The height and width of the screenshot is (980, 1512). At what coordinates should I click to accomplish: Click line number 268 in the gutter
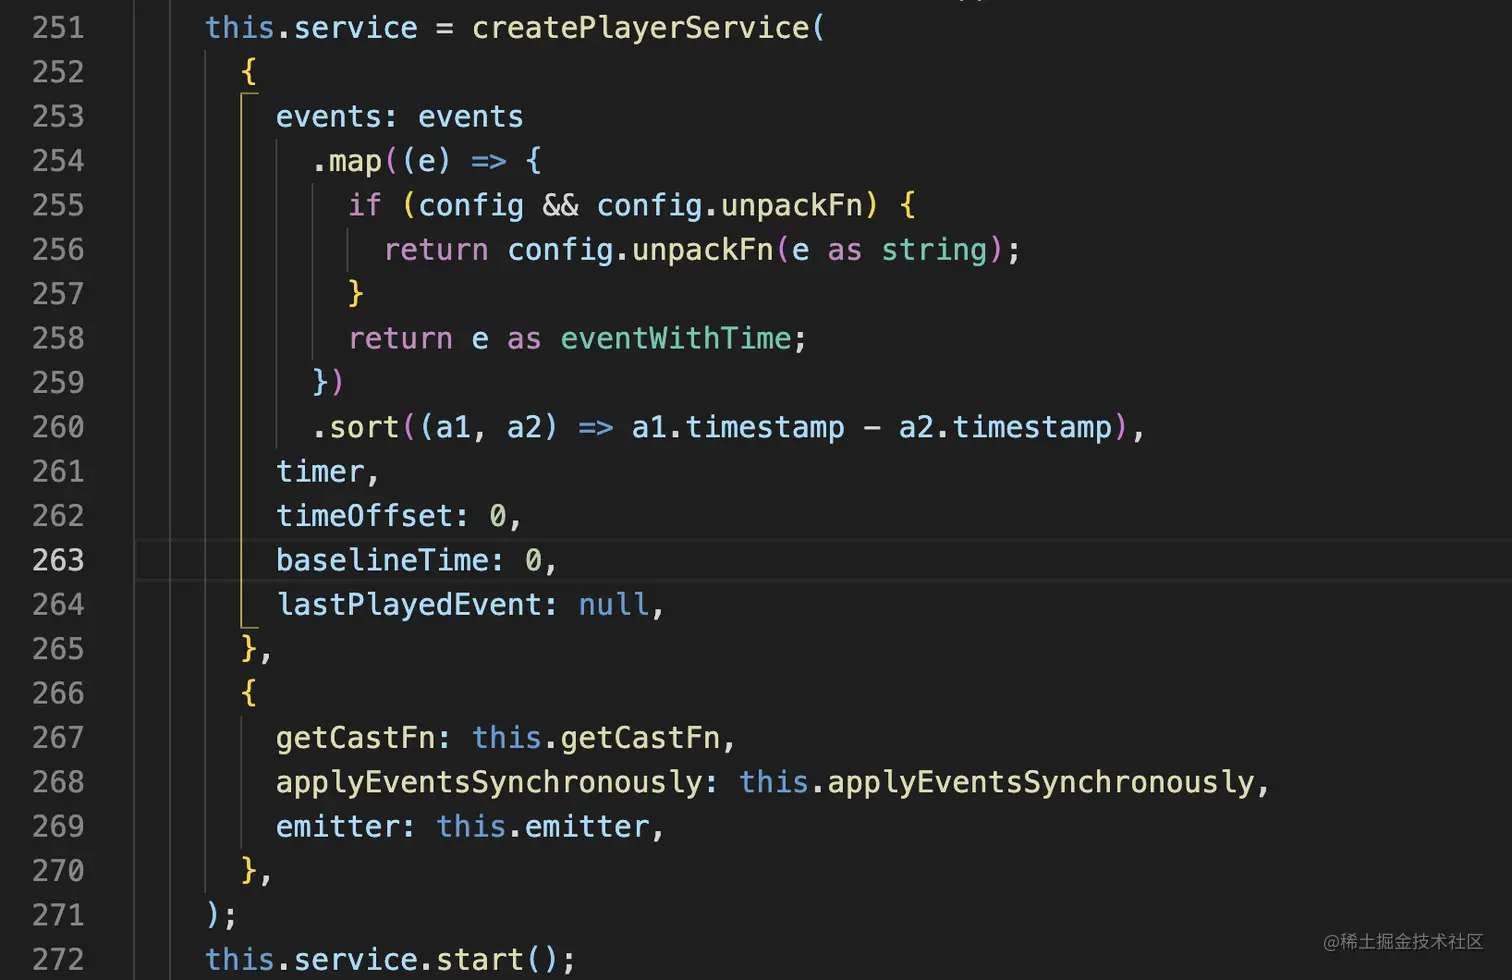tap(58, 782)
